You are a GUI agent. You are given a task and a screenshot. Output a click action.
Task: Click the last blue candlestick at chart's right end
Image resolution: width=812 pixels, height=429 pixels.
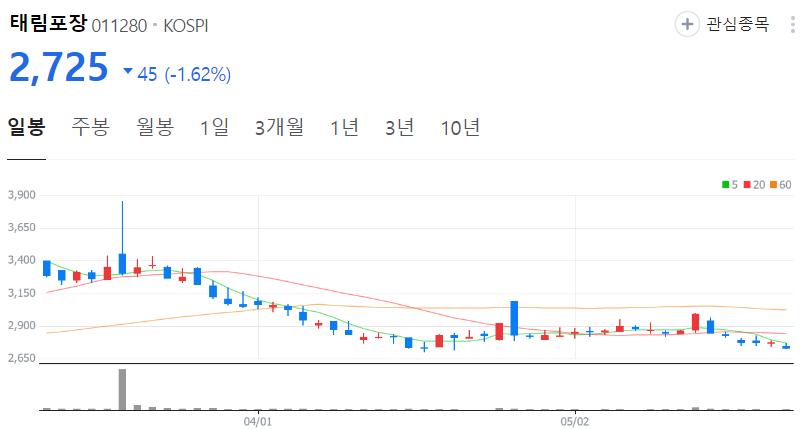[x=786, y=346]
